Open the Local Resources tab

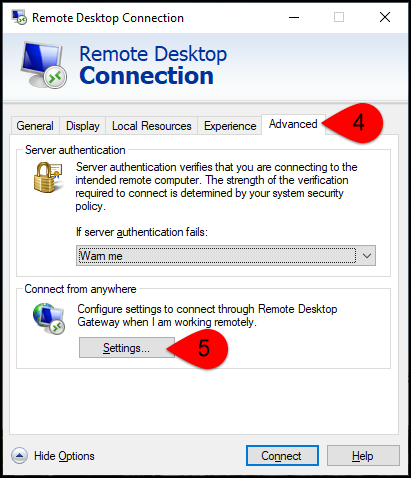[152, 126]
